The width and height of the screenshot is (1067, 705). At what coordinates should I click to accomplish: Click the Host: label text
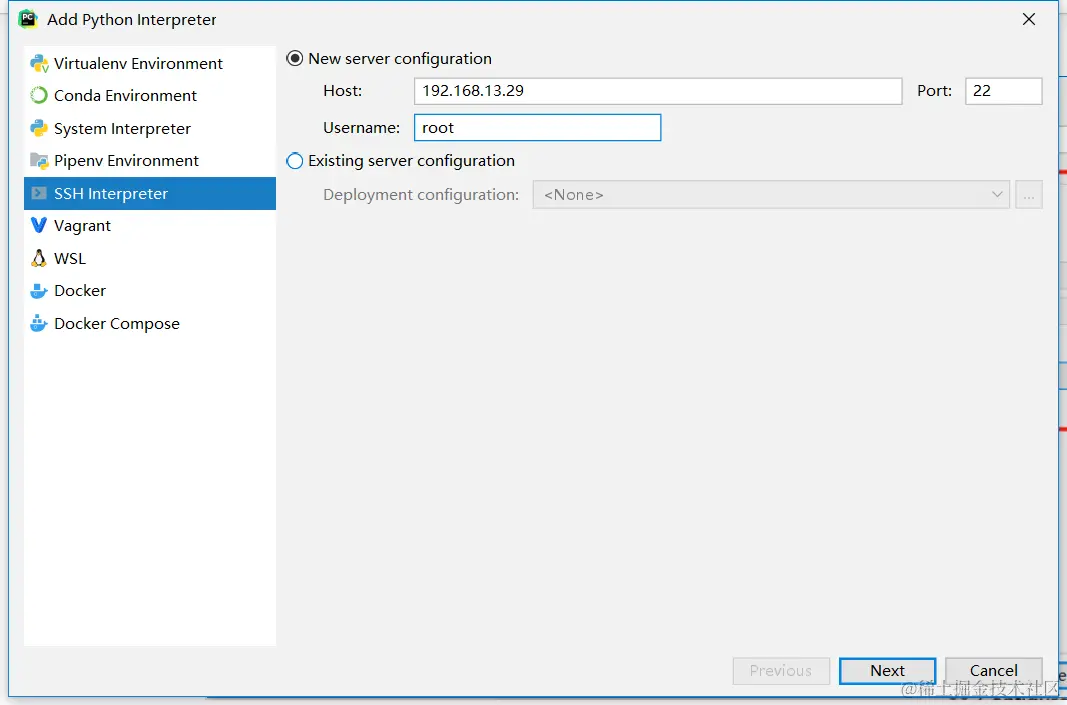(x=342, y=91)
